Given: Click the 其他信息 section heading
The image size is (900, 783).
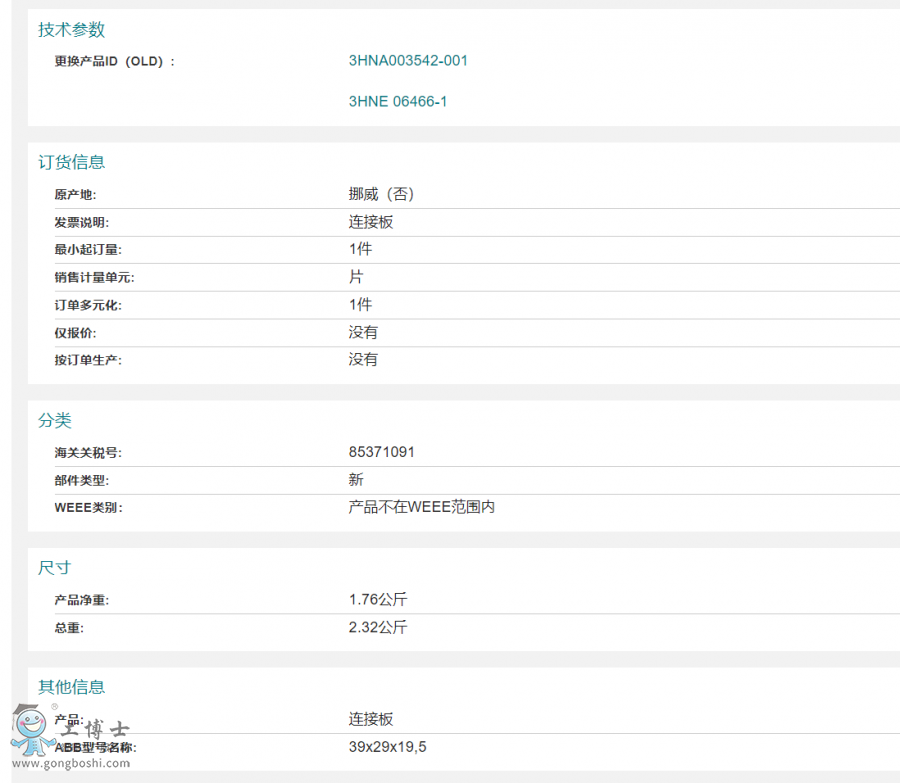Looking at the screenshot, I should click(x=71, y=687).
